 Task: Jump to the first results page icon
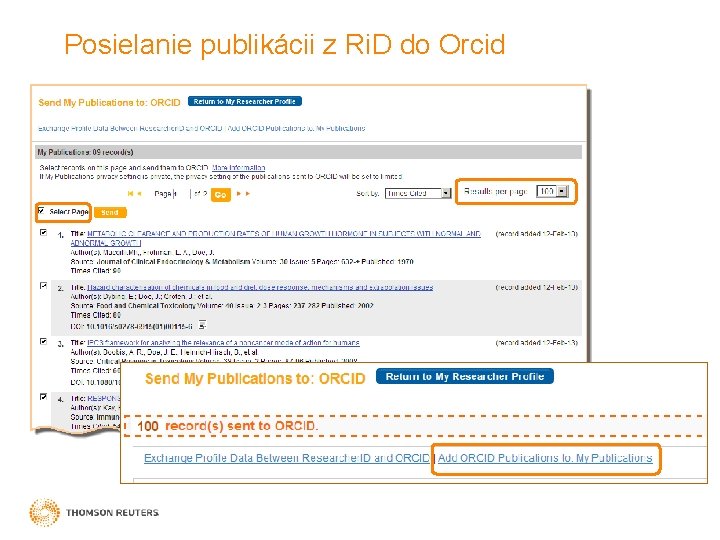130,194
